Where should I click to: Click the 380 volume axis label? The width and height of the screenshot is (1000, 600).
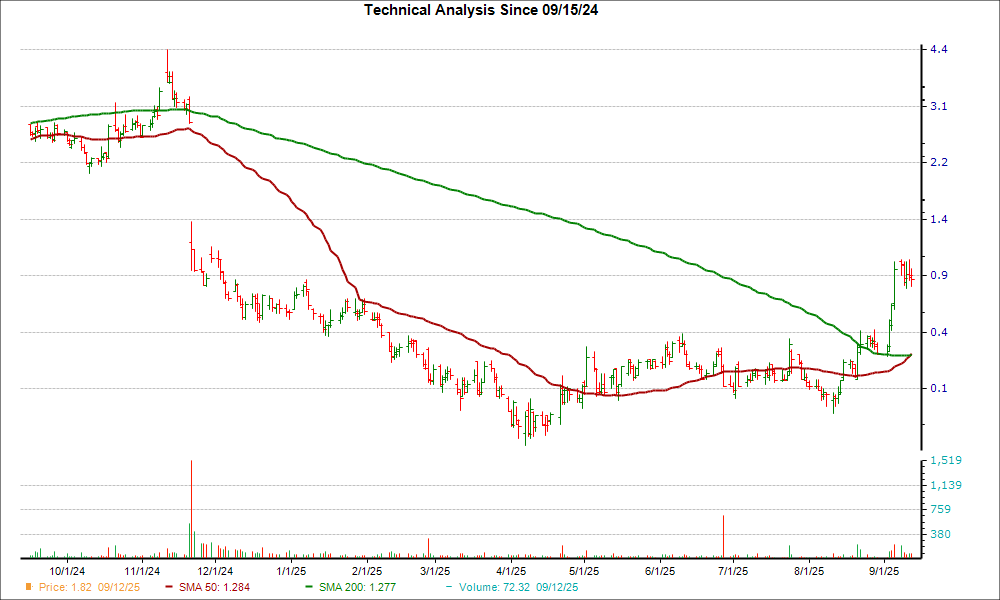(x=941, y=534)
